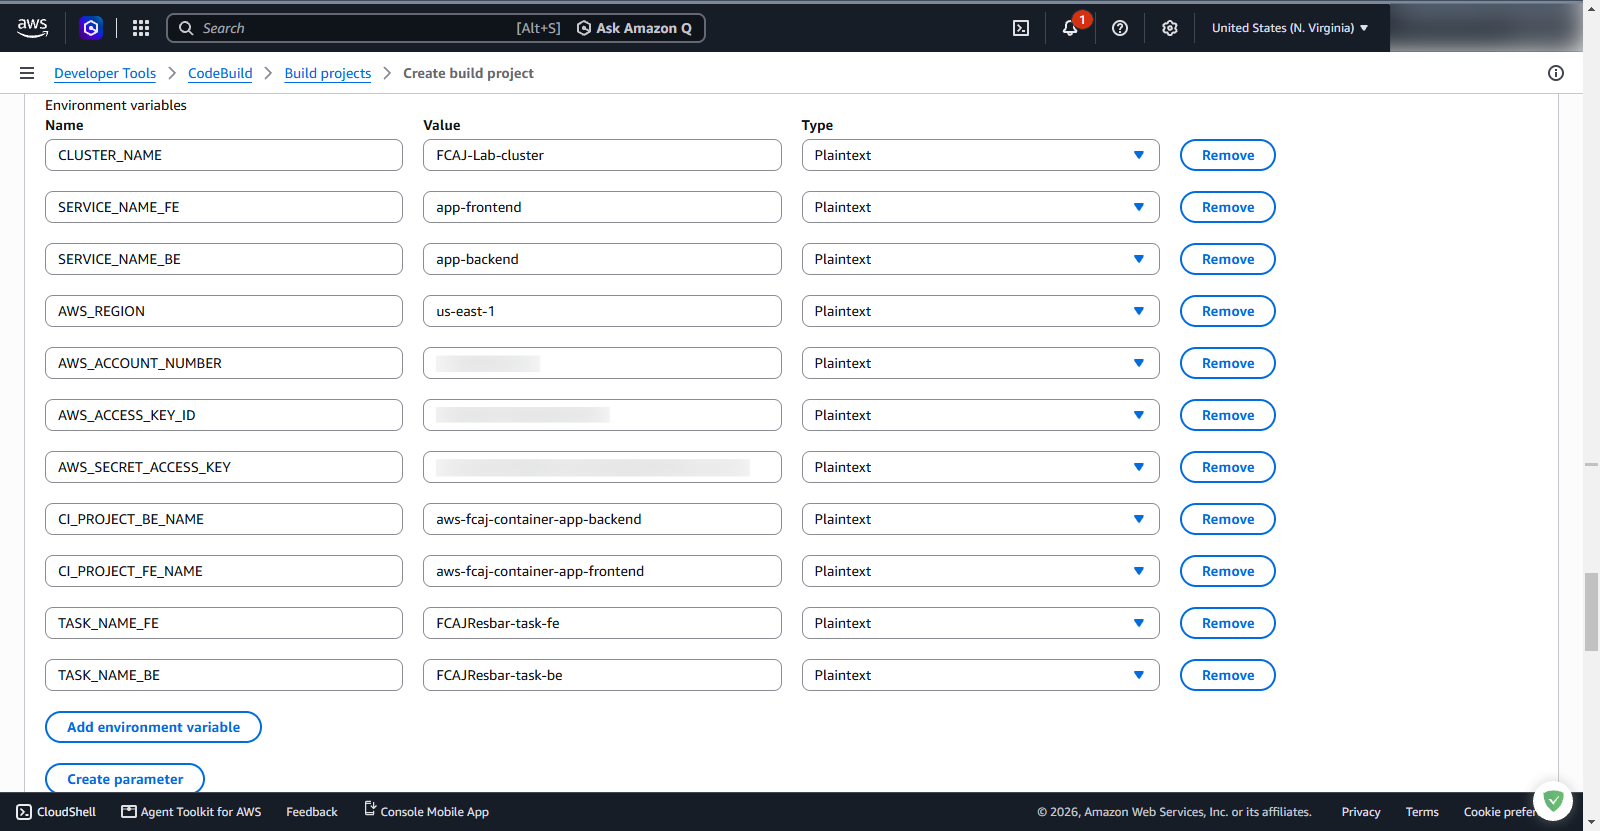Open the notifications bell icon
1600x831 pixels.
(x=1070, y=28)
